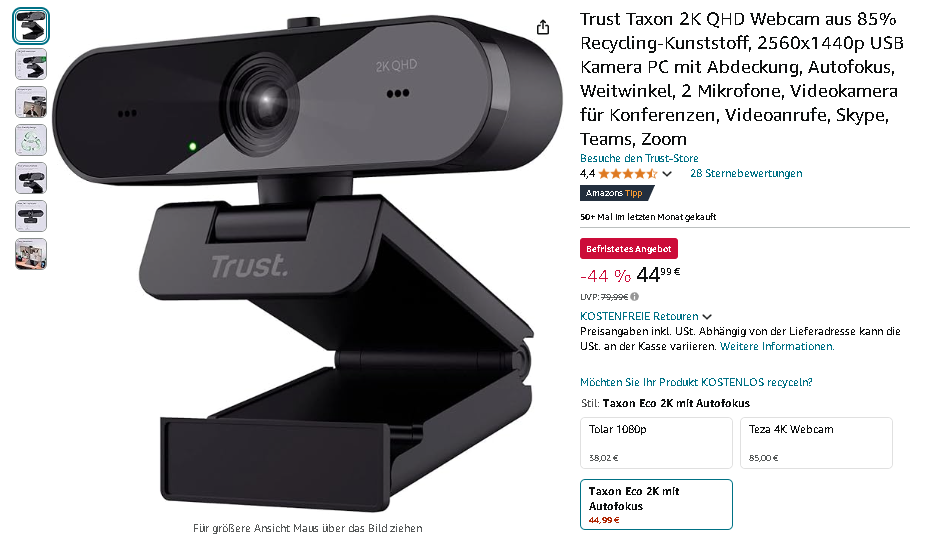Expand the rating dropdown arrow next to stars
This screenshot has height=537, width=927.
tap(667, 174)
